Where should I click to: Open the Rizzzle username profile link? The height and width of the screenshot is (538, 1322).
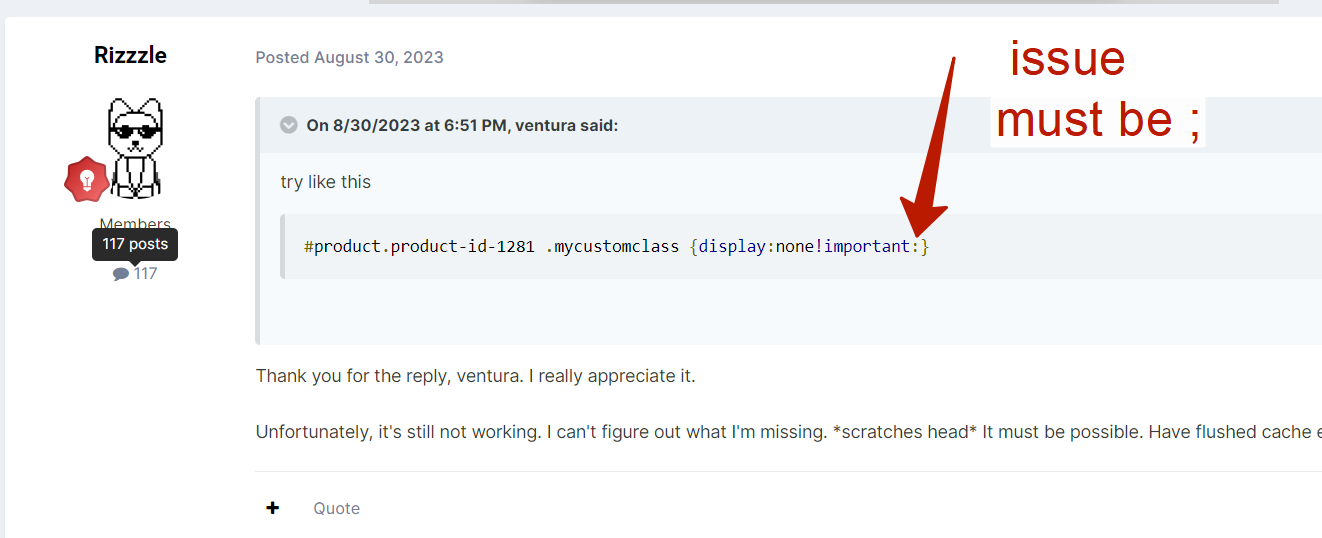pos(130,55)
